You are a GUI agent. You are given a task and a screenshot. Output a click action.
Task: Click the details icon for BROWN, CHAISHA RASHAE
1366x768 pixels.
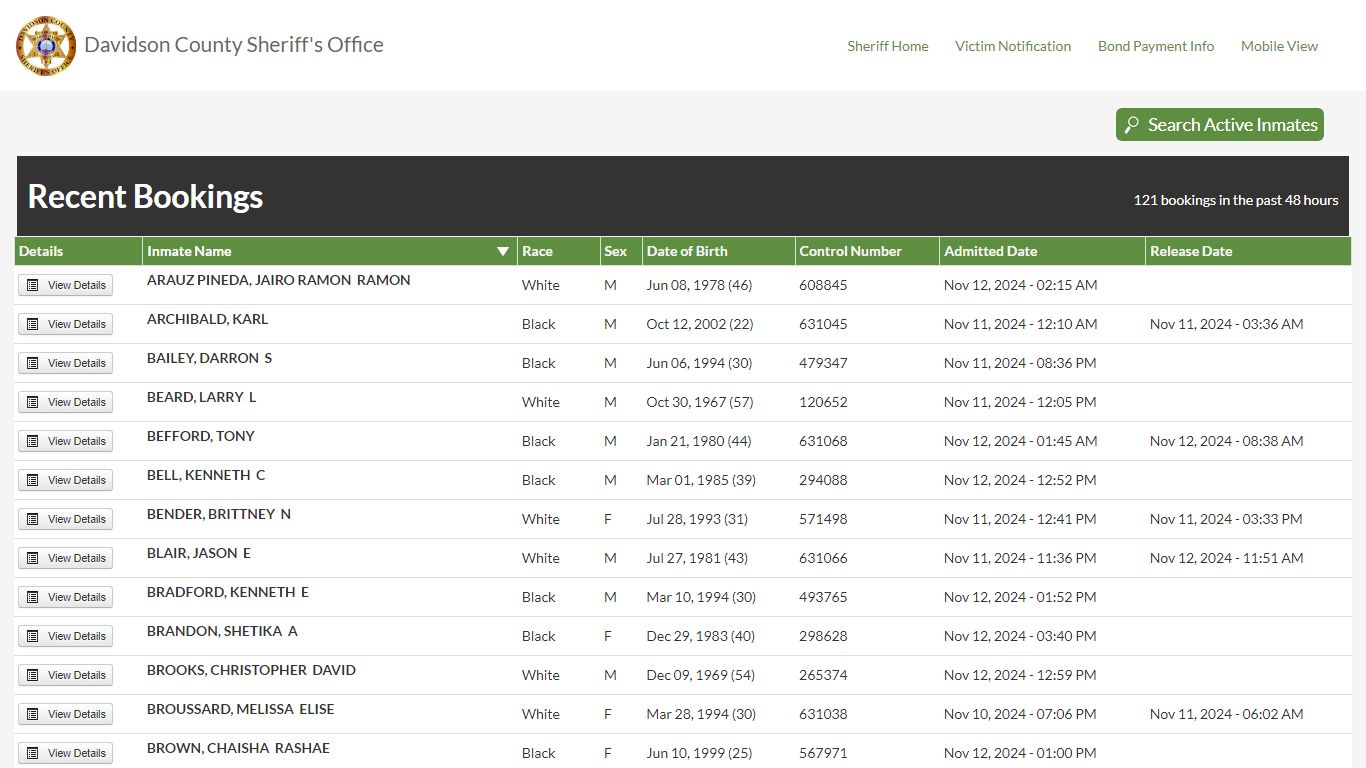coord(33,753)
